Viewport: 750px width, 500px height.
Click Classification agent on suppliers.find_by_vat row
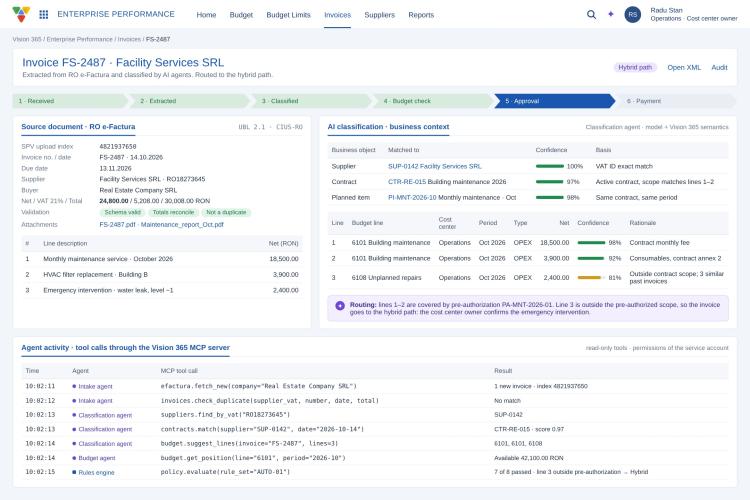click(105, 415)
